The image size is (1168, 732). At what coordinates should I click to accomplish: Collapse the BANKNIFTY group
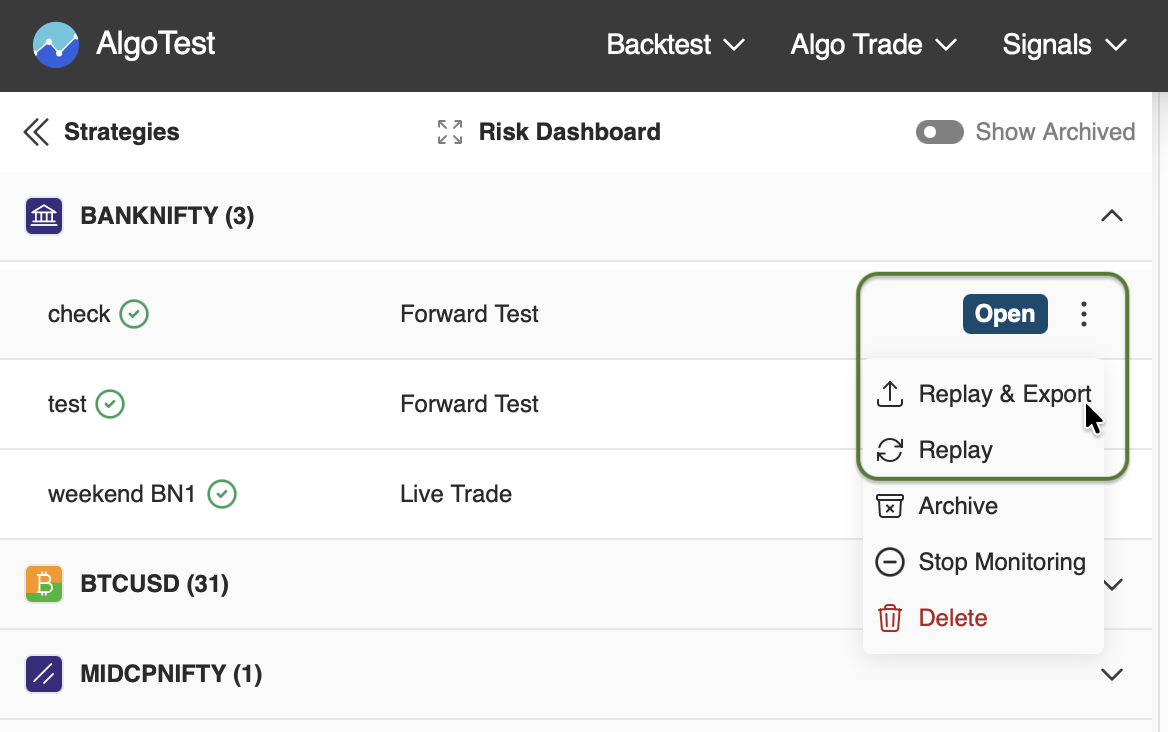(x=1111, y=216)
